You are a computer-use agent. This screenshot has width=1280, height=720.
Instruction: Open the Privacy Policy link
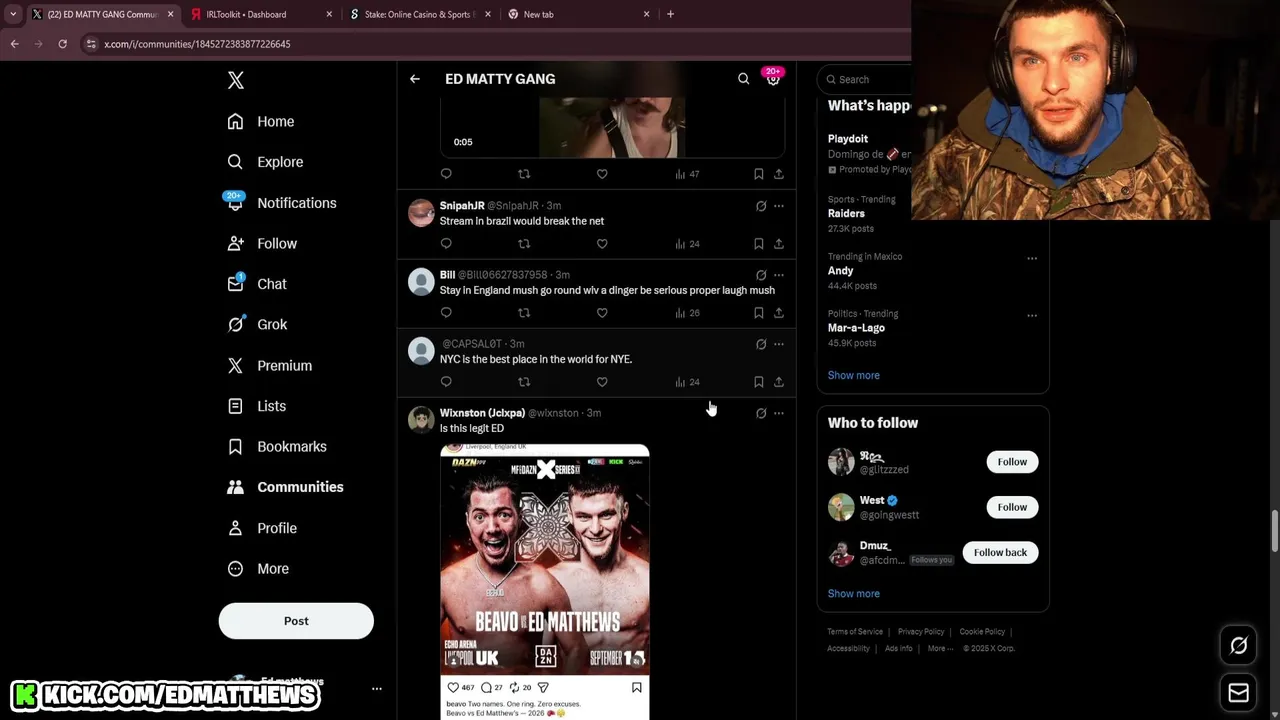pos(921,632)
